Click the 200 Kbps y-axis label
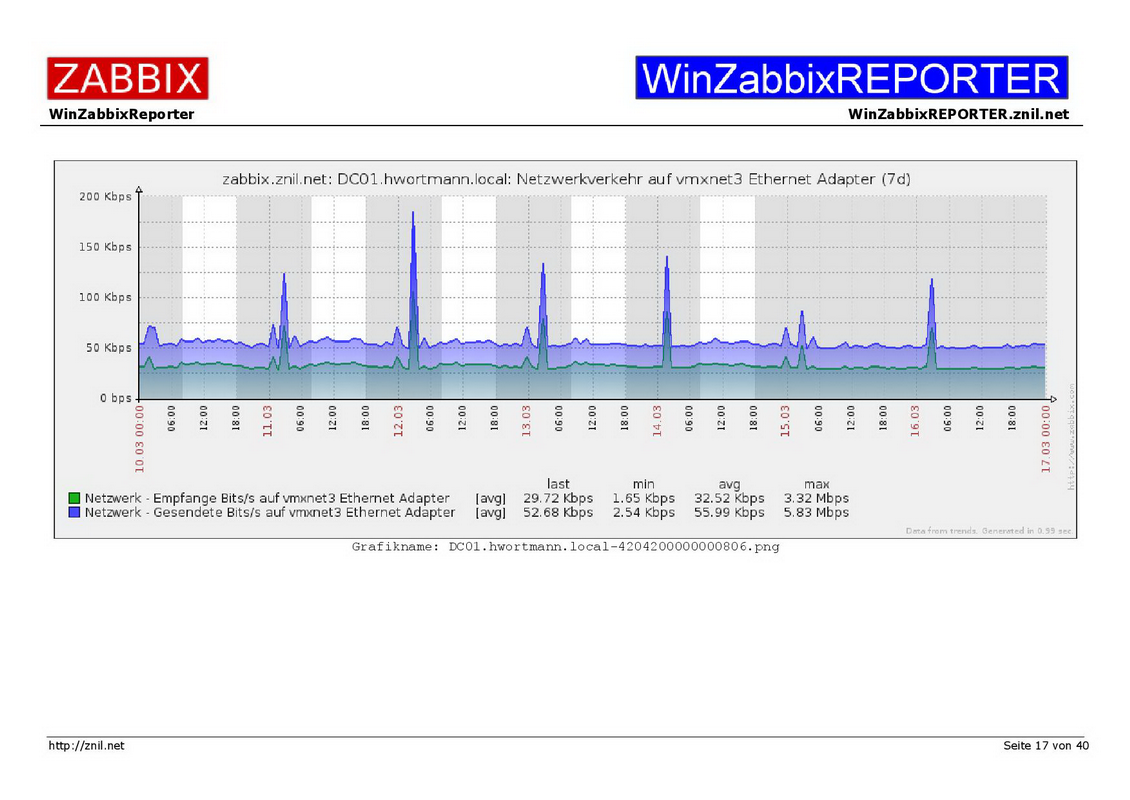 pos(105,197)
